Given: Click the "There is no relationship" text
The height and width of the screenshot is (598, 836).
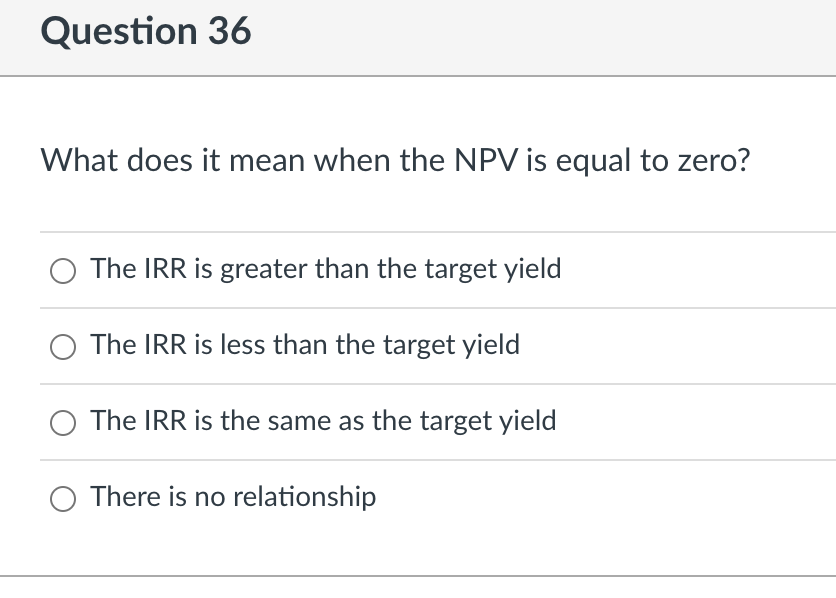Looking at the screenshot, I should pyautogui.click(x=233, y=497).
